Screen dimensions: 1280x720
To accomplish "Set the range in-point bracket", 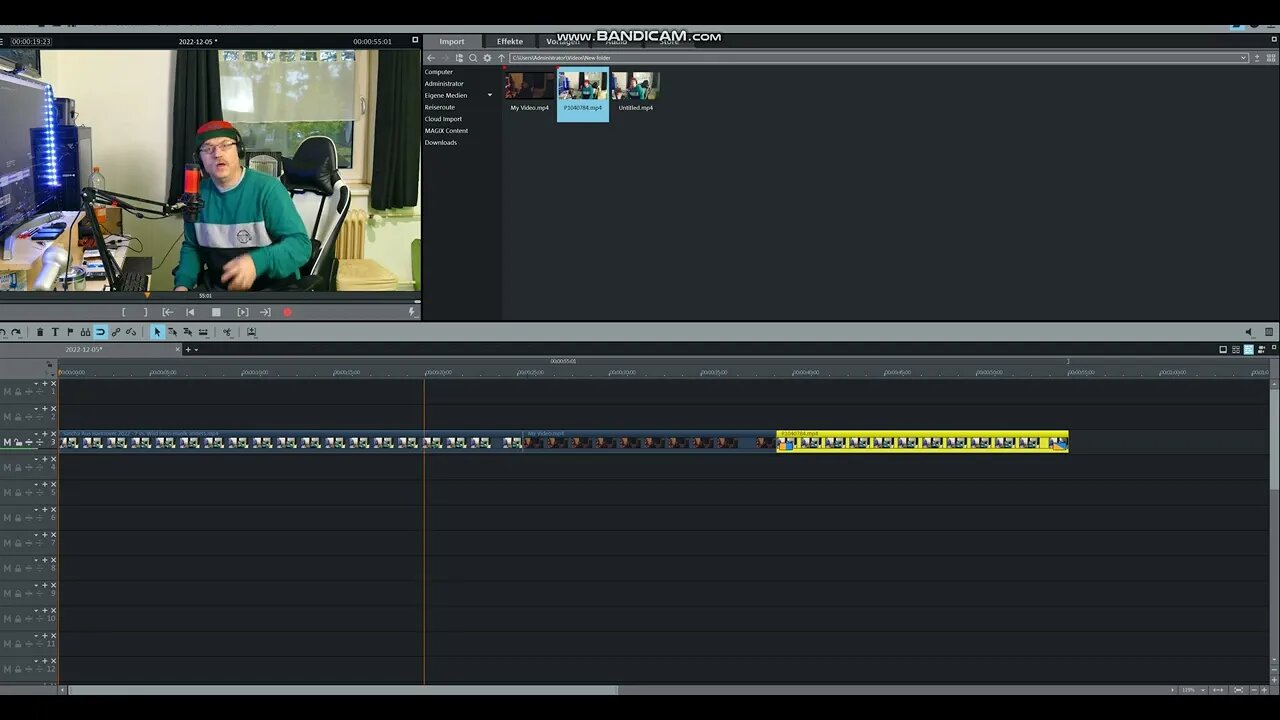I will point(124,312).
